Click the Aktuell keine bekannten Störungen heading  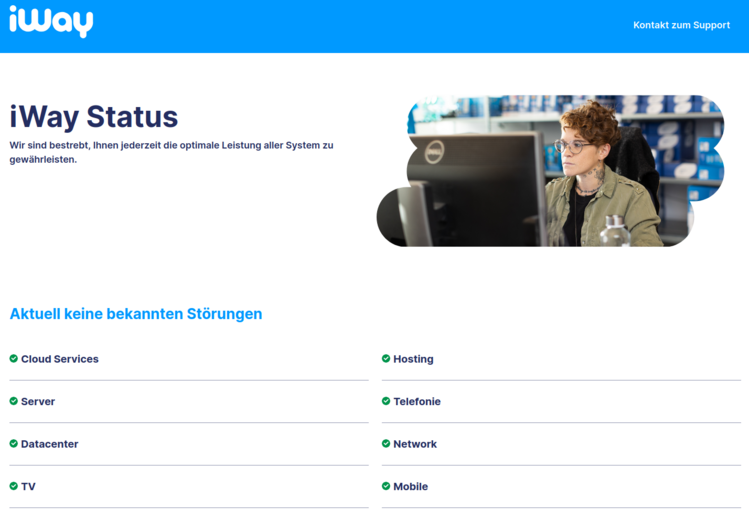136,314
